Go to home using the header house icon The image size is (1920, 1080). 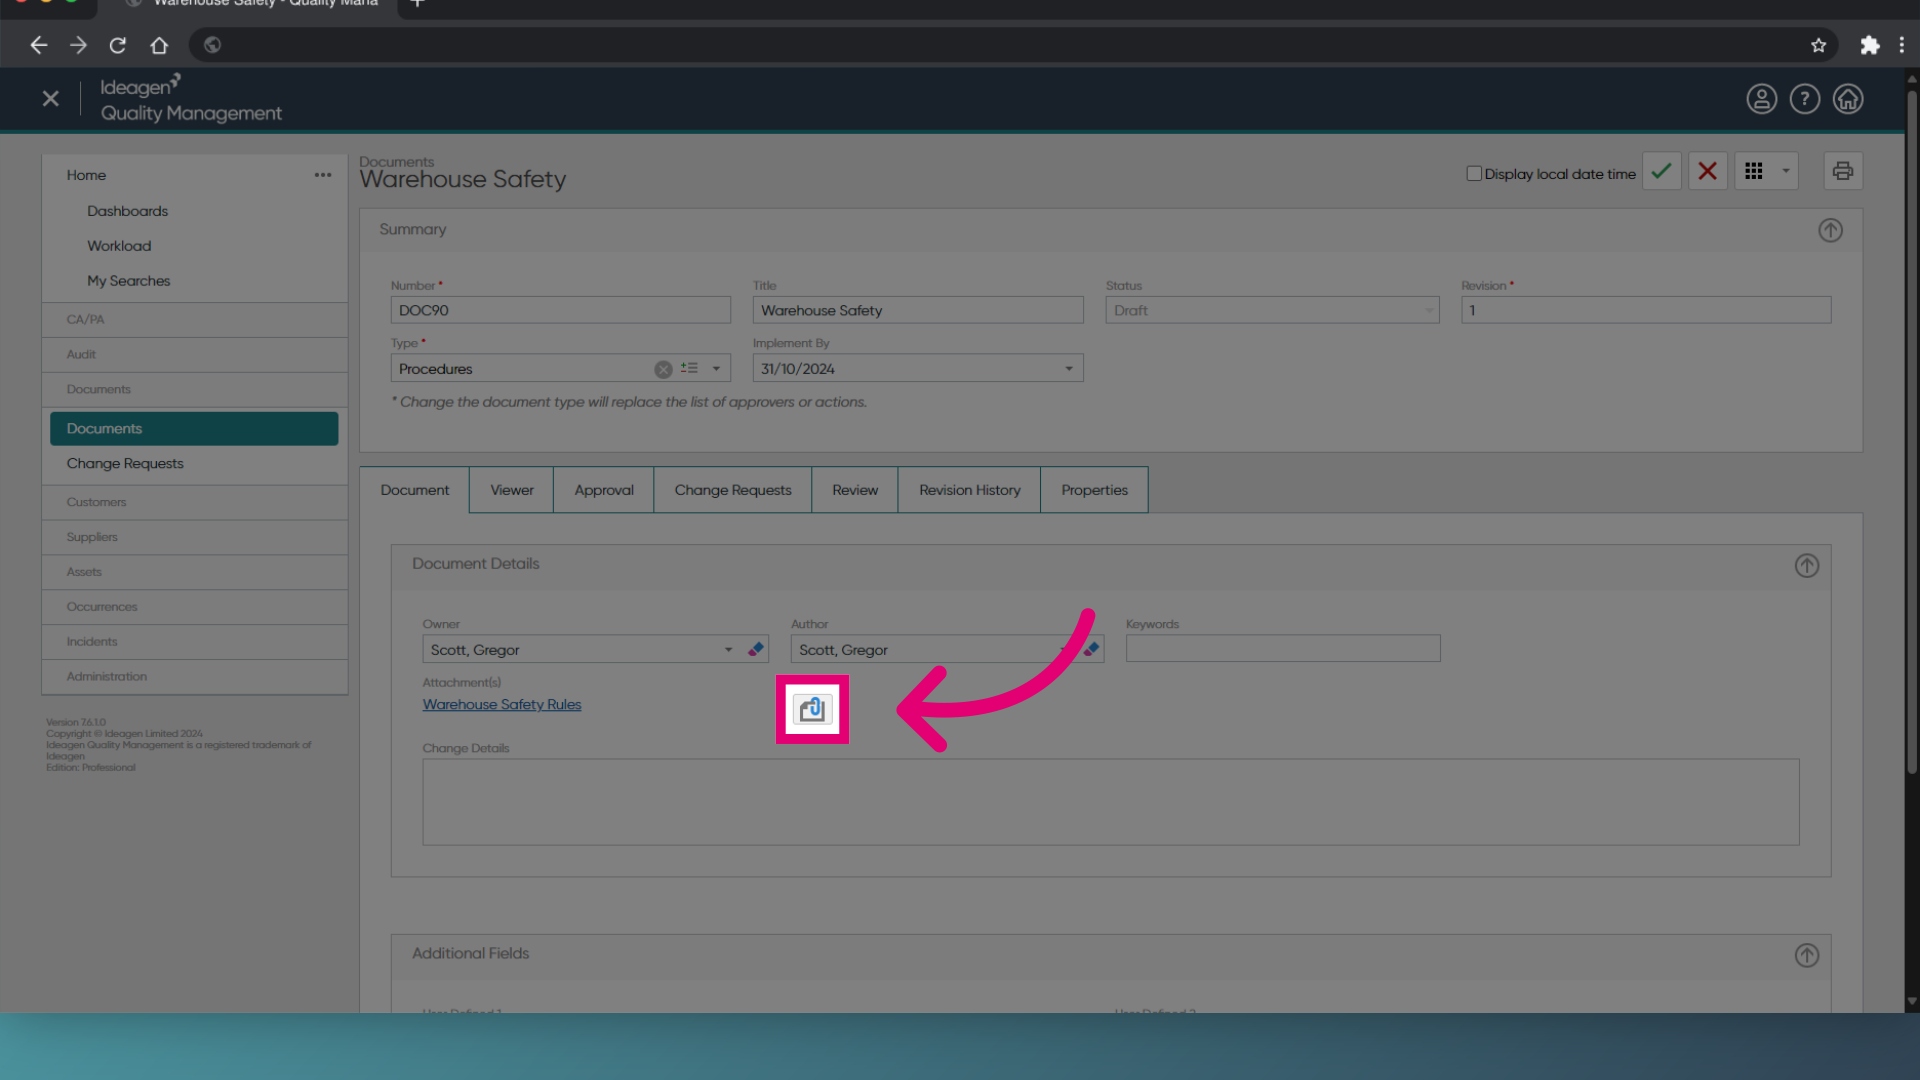pyautogui.click(x=1847, y=99)
